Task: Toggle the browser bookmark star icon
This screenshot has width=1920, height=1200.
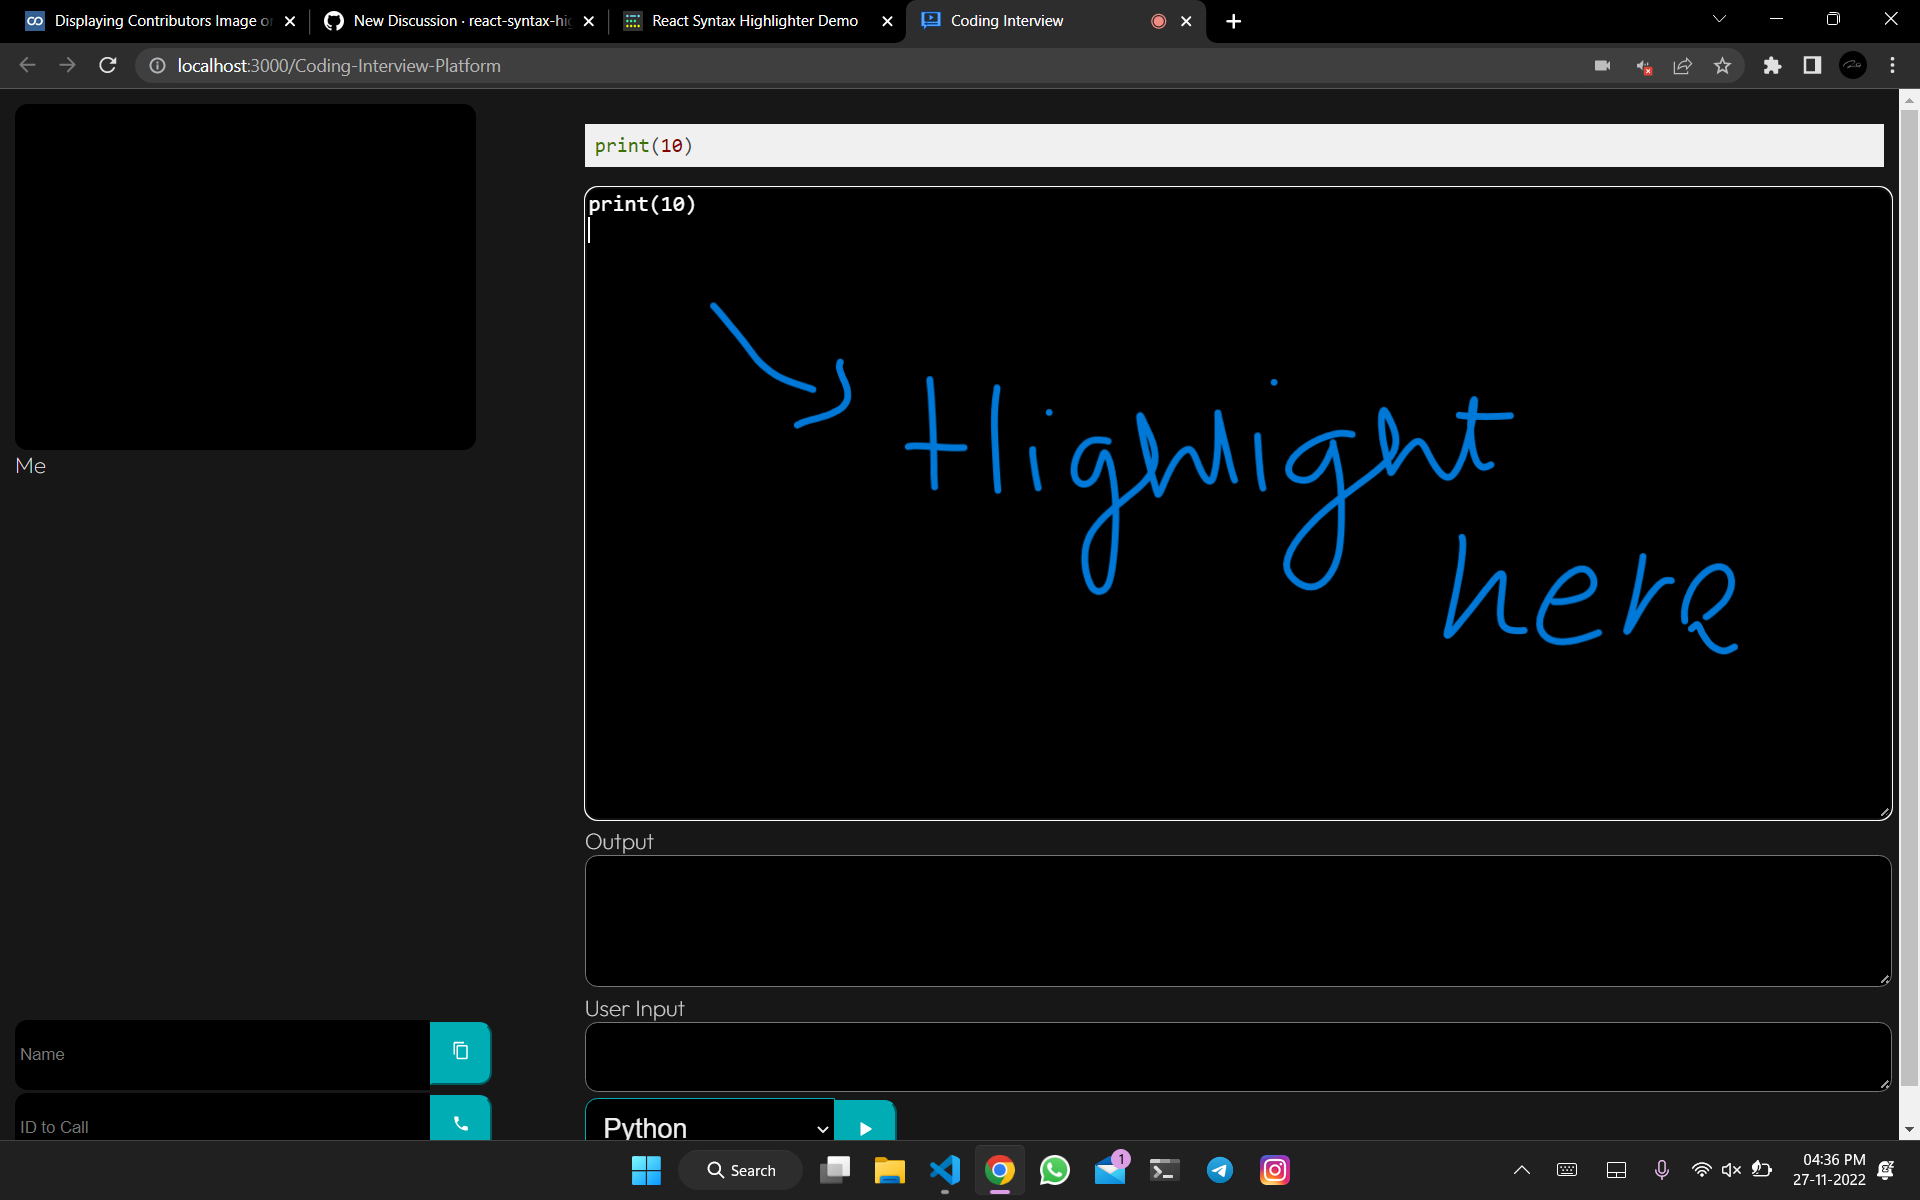Action: (x=1725, y=65)
